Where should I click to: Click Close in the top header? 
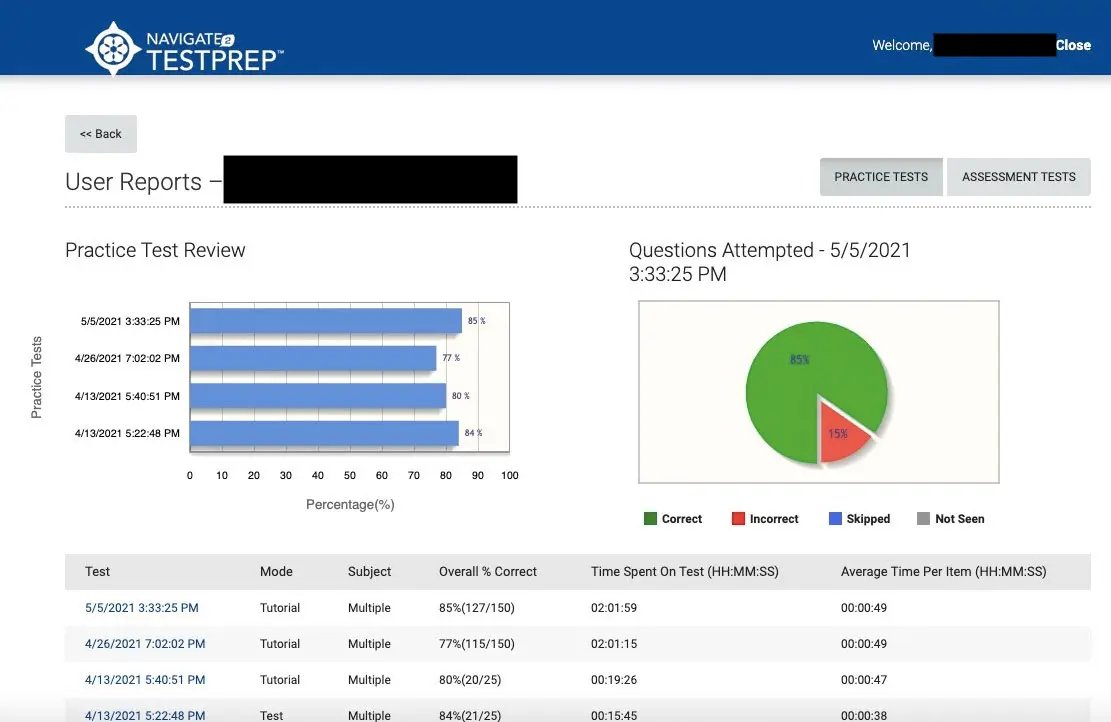point(1073,45)
